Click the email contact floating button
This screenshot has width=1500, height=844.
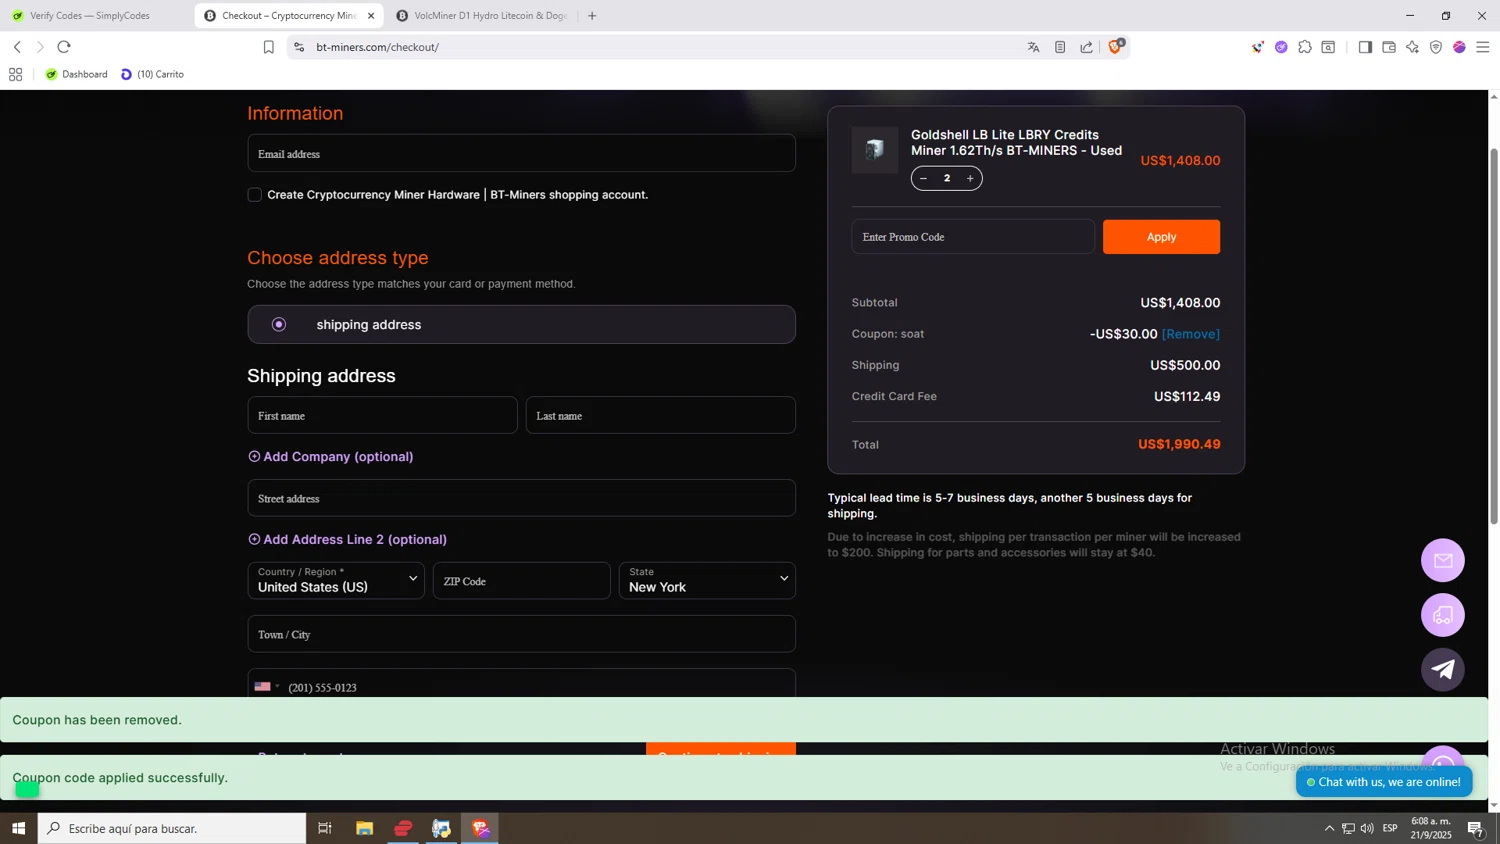coord(1443,560)
